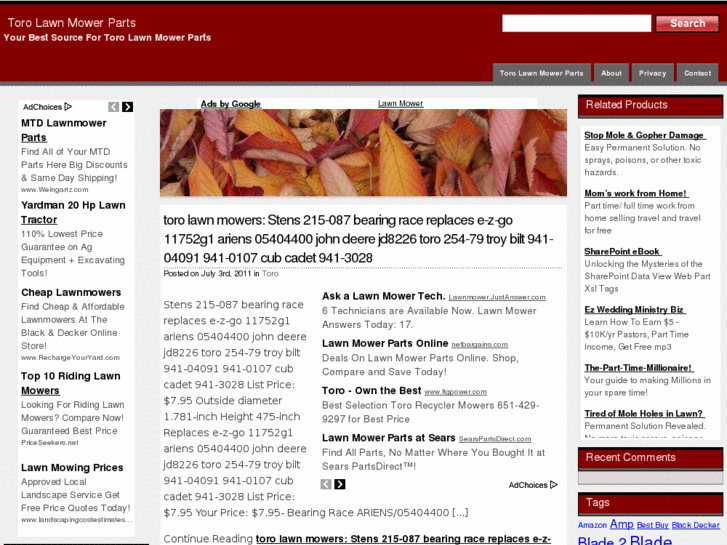Open SharePoint eBook link
The width and height of the screenshot is (727, 545).
click(622, 251)
